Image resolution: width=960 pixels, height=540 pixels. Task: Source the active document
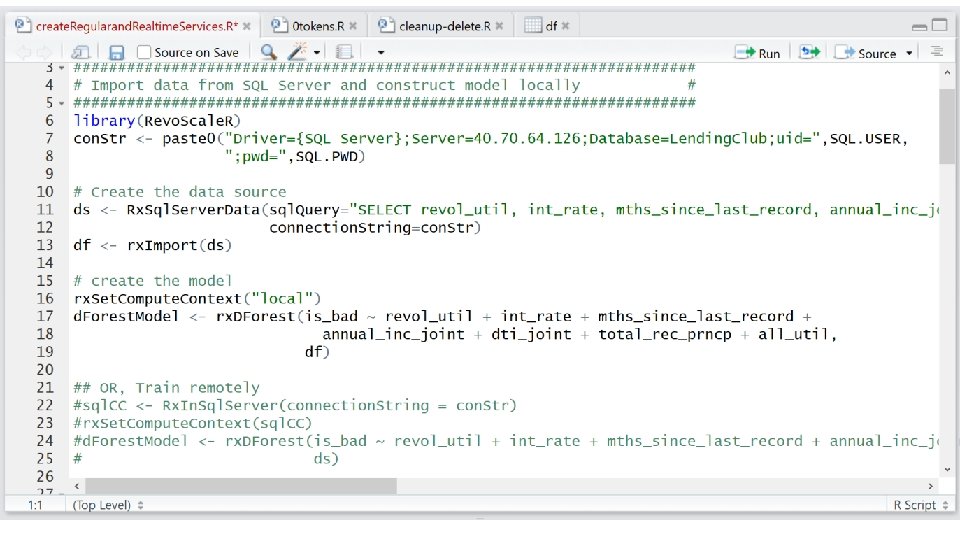click(x=864, y=53)
